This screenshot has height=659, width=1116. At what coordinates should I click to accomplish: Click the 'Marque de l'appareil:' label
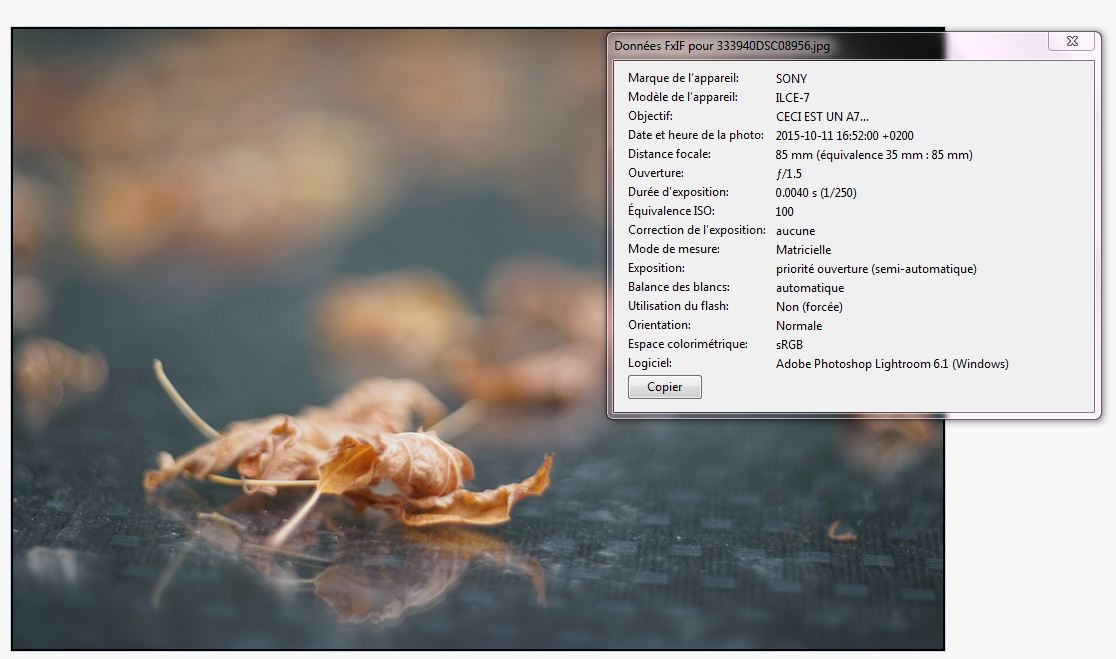(x=683, y=78)
